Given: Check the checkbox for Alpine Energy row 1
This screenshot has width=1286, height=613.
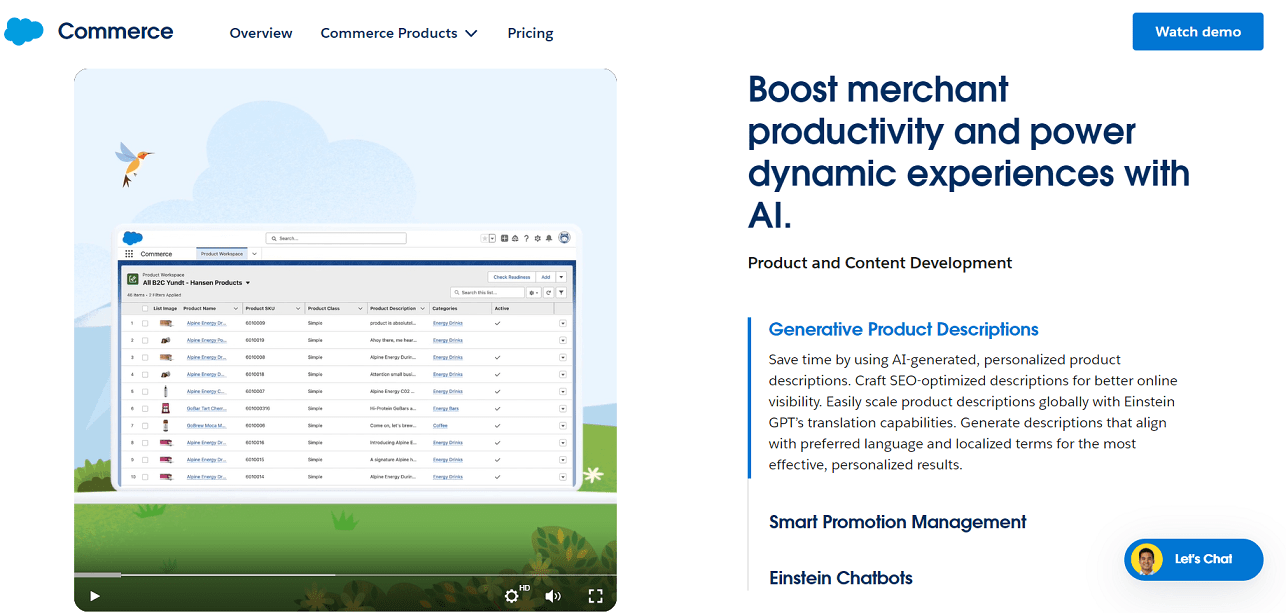Looking at the screenshot, I should tap(146, 323).
